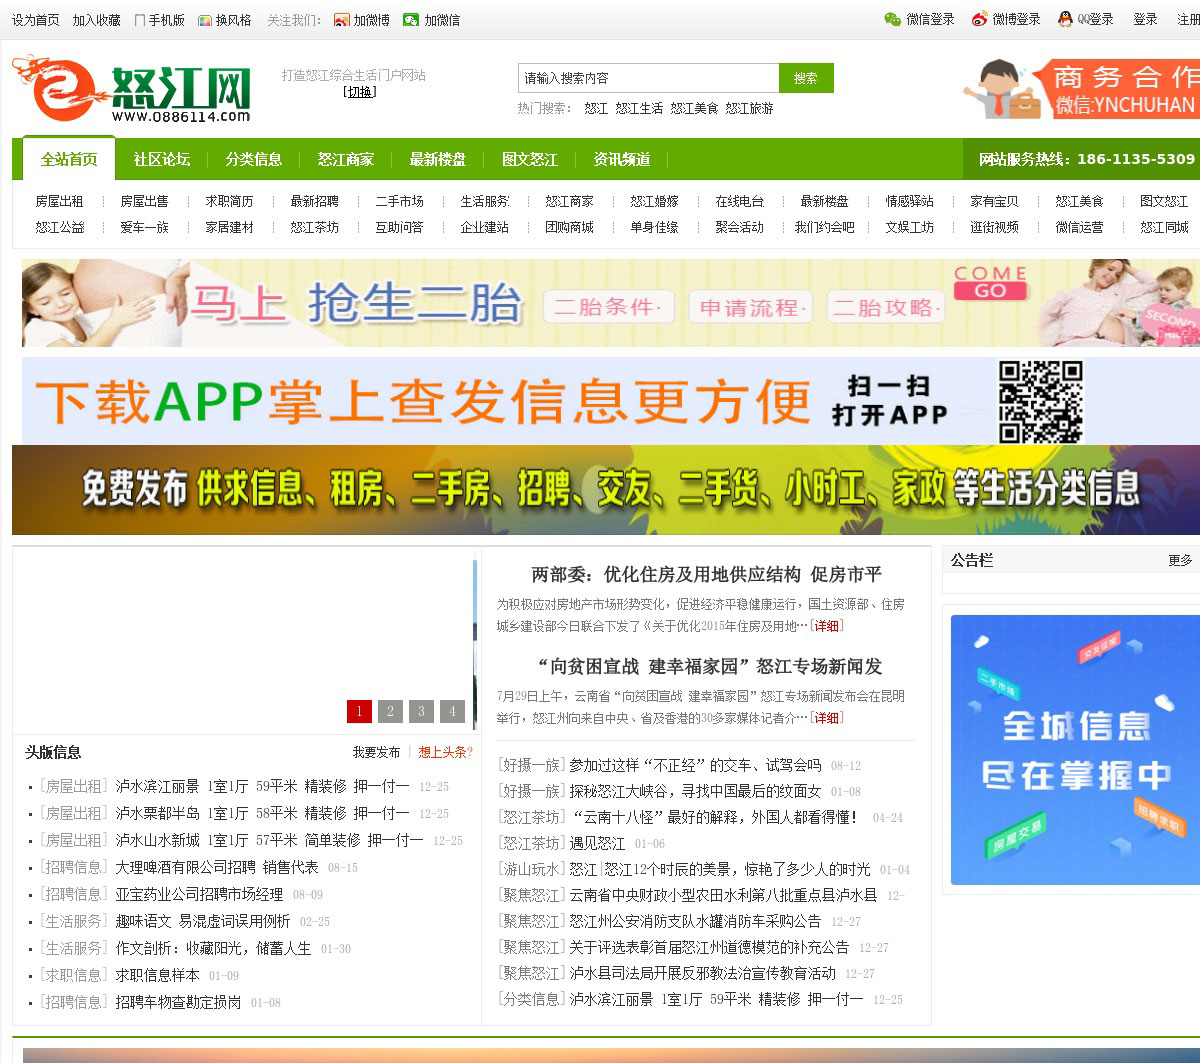The image size is (1200, 1063).
Task: Click the QQ penguin login icon
Action: [1066, 19]
